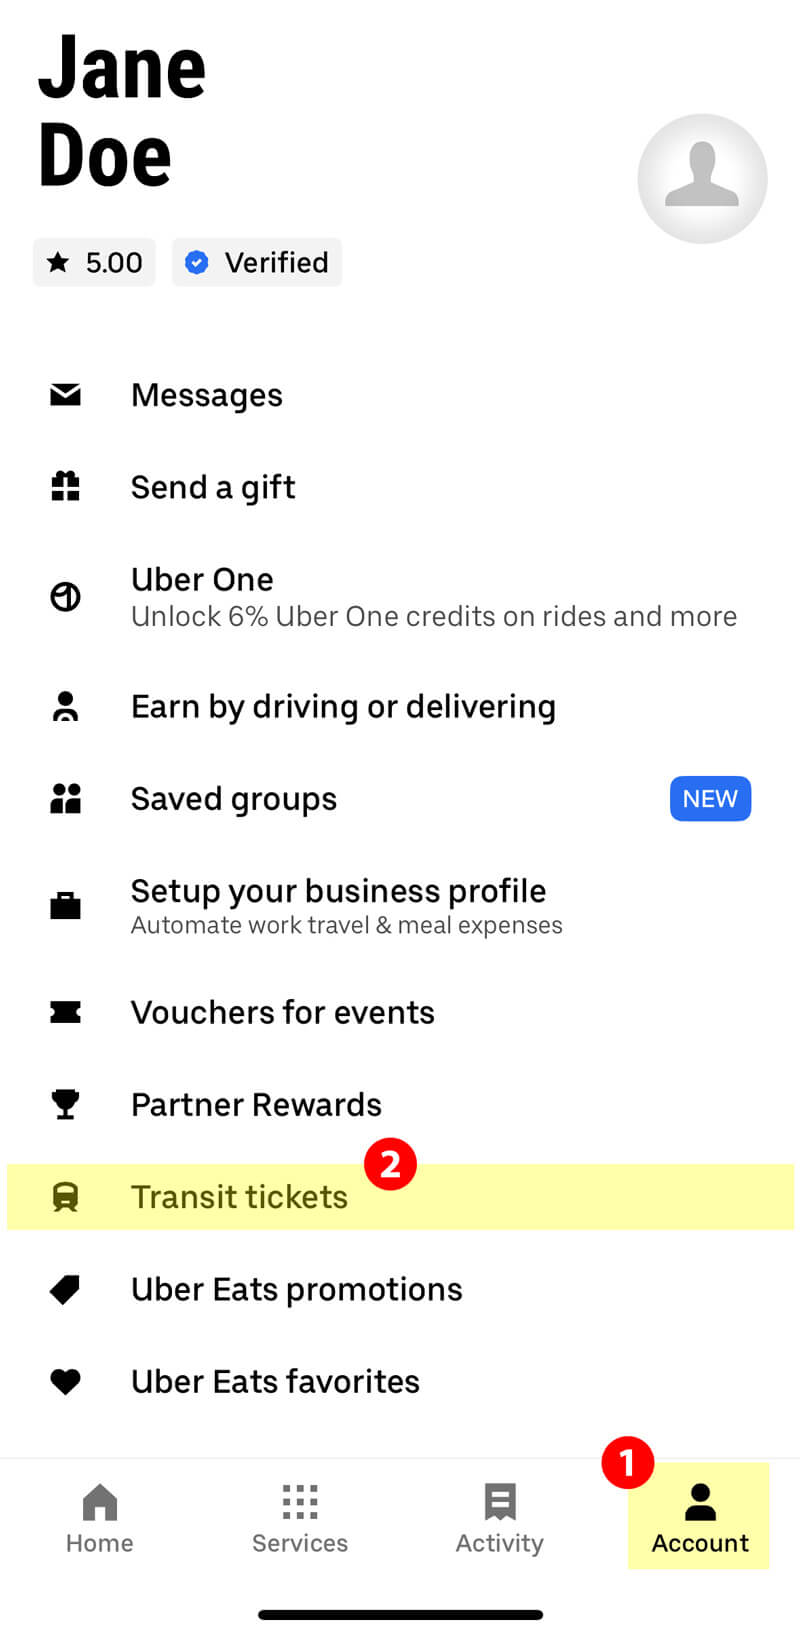Screen dimensions: 800x1636
Task: Tap the profile avatar picture
Action: pyautogui.click(x=702, y=178)
